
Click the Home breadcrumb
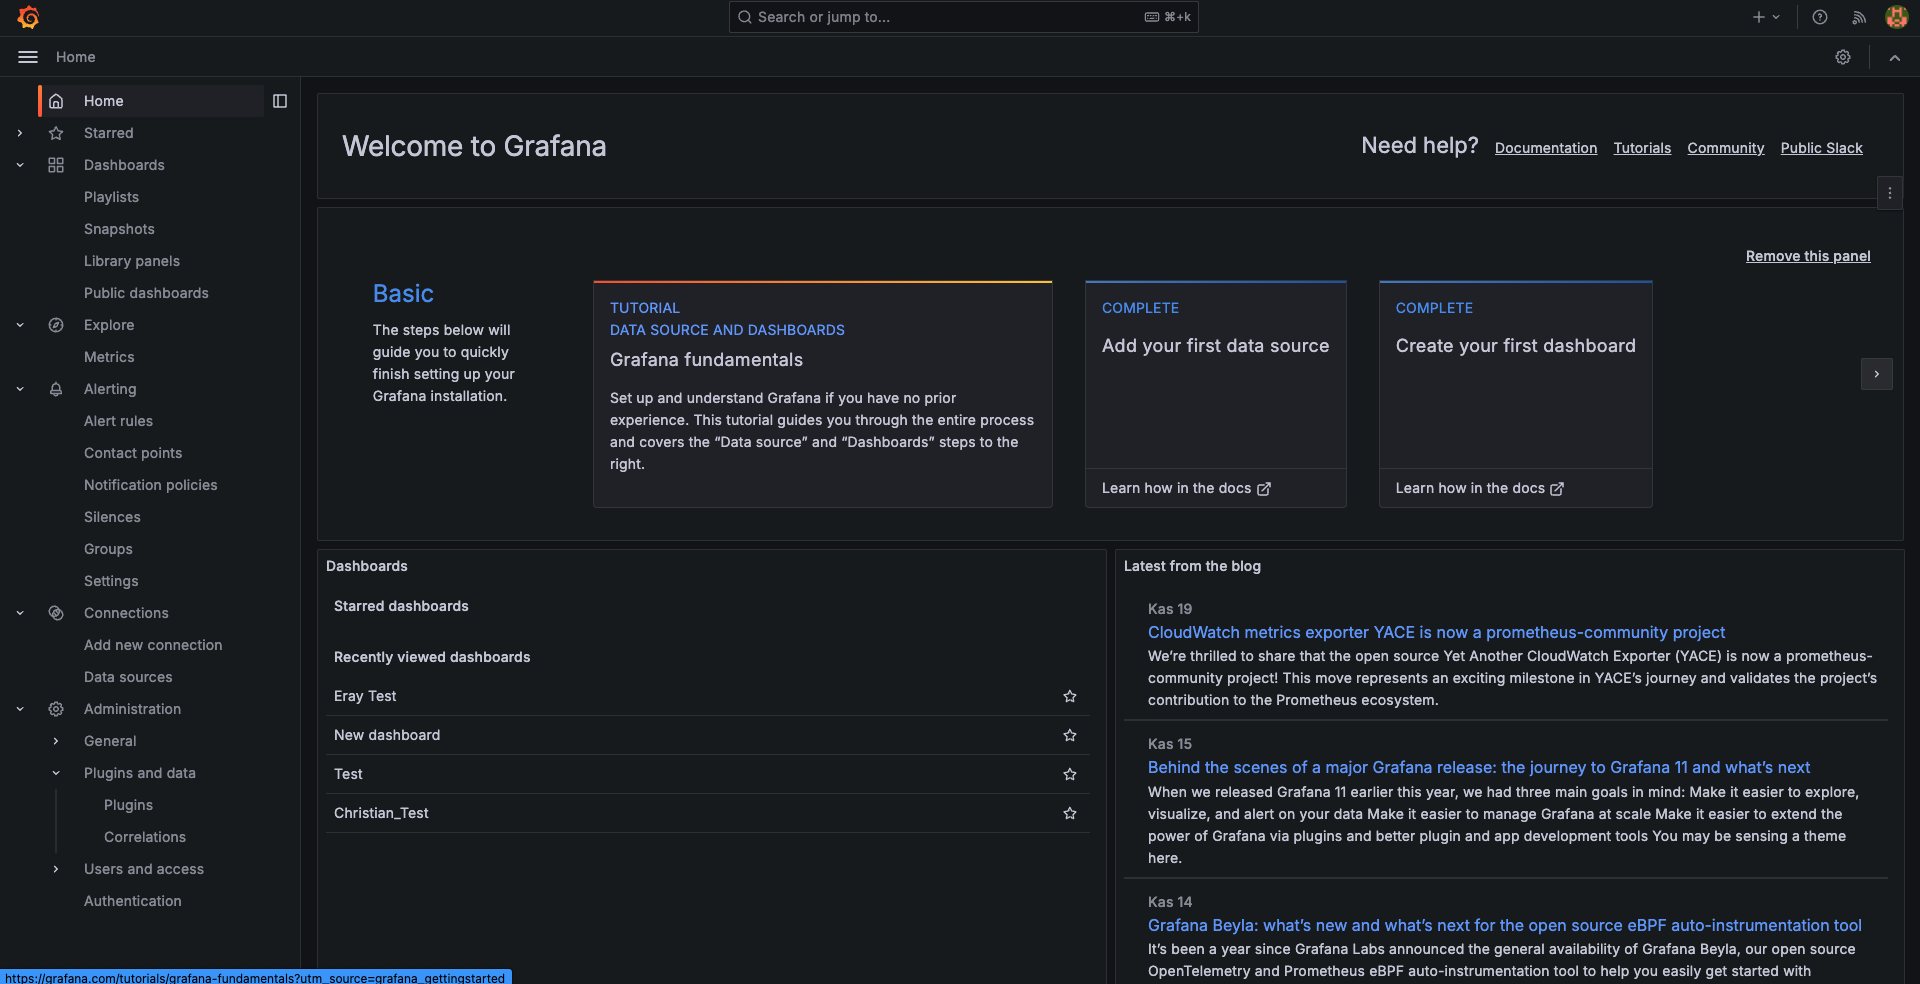tap(76, 57)
